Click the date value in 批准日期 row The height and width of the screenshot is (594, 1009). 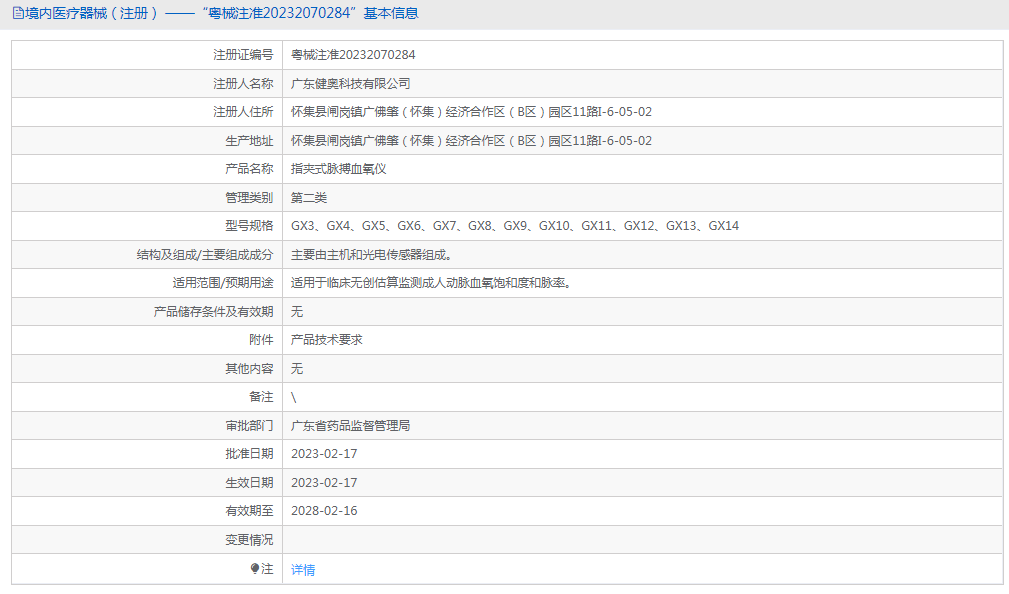(324, 454)
